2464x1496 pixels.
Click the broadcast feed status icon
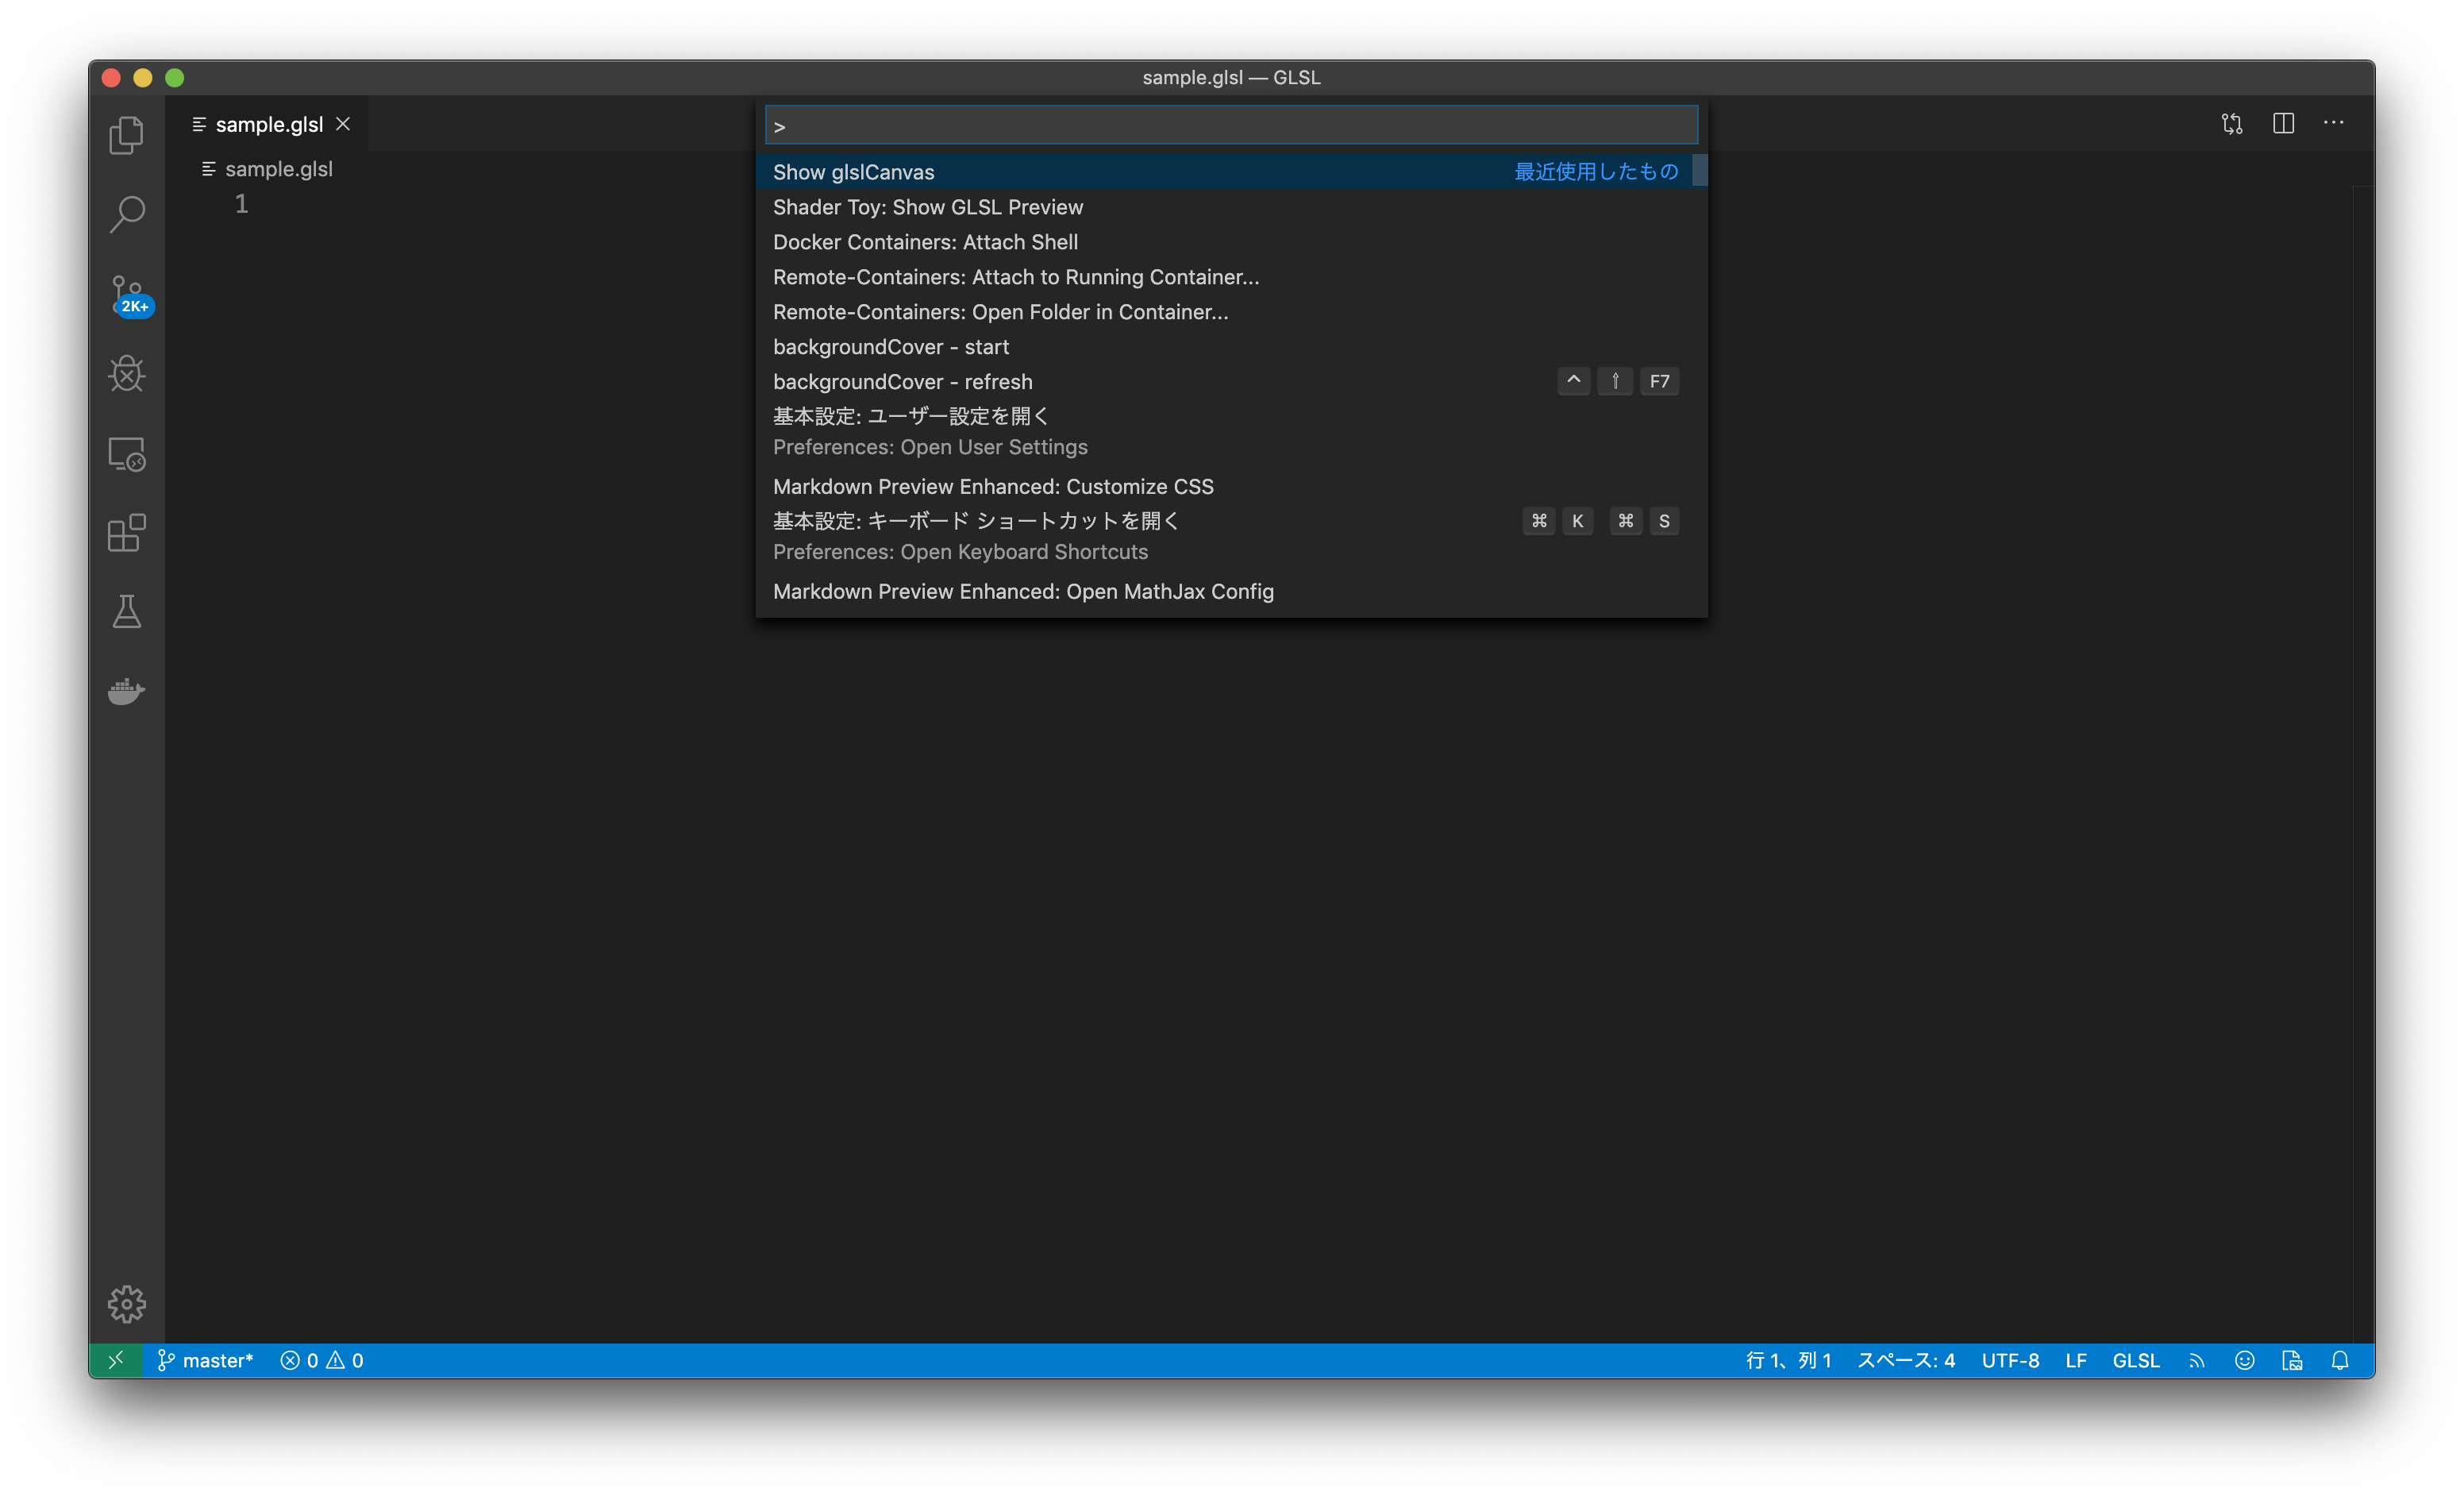[x=2197, y=1361]
